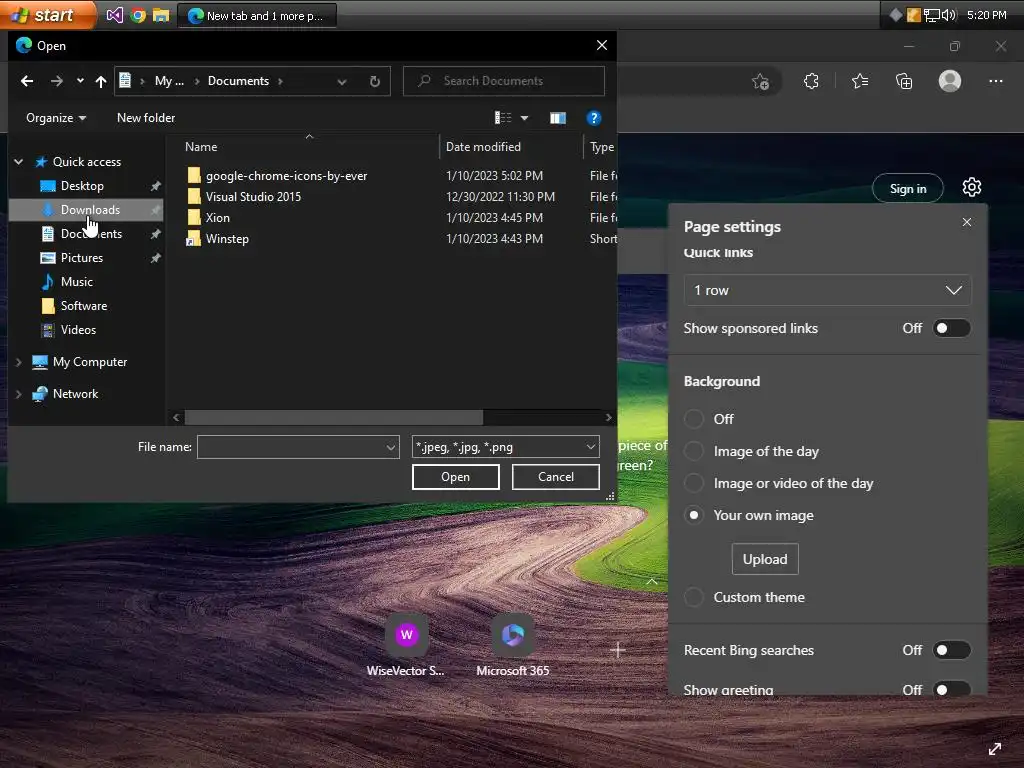Refresh the Documents folder listing
The width and height of the screenshot is (1024, 768).
[x=375, y=81]
